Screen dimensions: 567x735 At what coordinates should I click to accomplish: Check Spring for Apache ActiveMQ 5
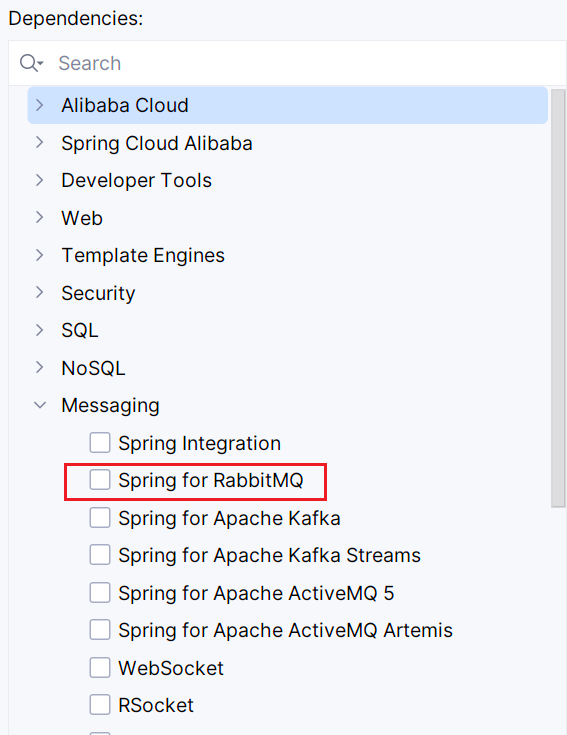pyautogui.click(x=100, y=592)
